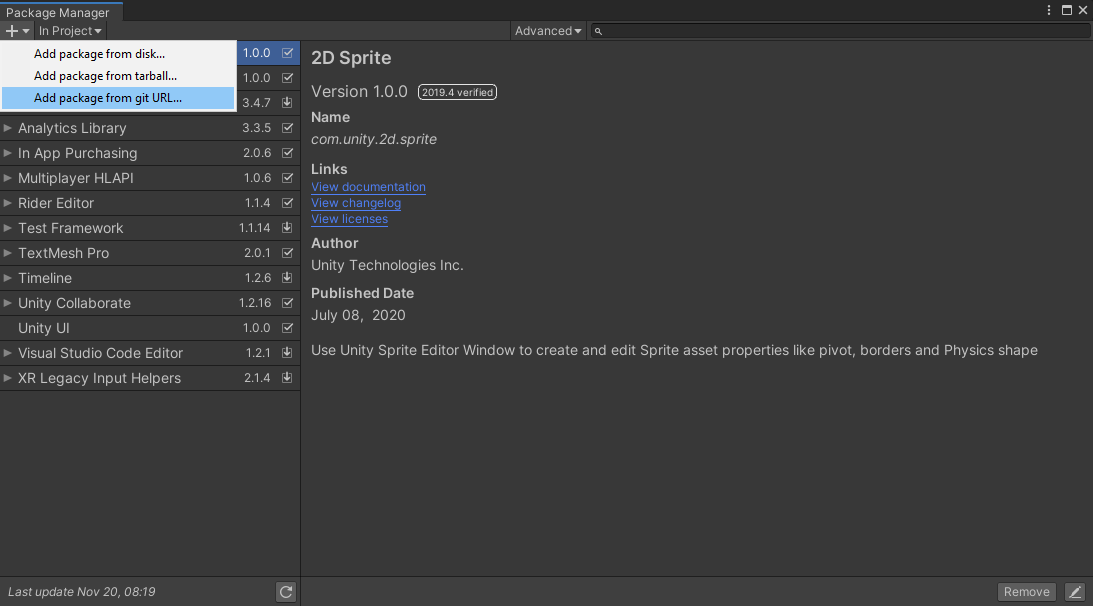Screen dimensions: 1093x606
Task: Click the checkmark box beside TextMesh Pro
Action: point(287,253)
